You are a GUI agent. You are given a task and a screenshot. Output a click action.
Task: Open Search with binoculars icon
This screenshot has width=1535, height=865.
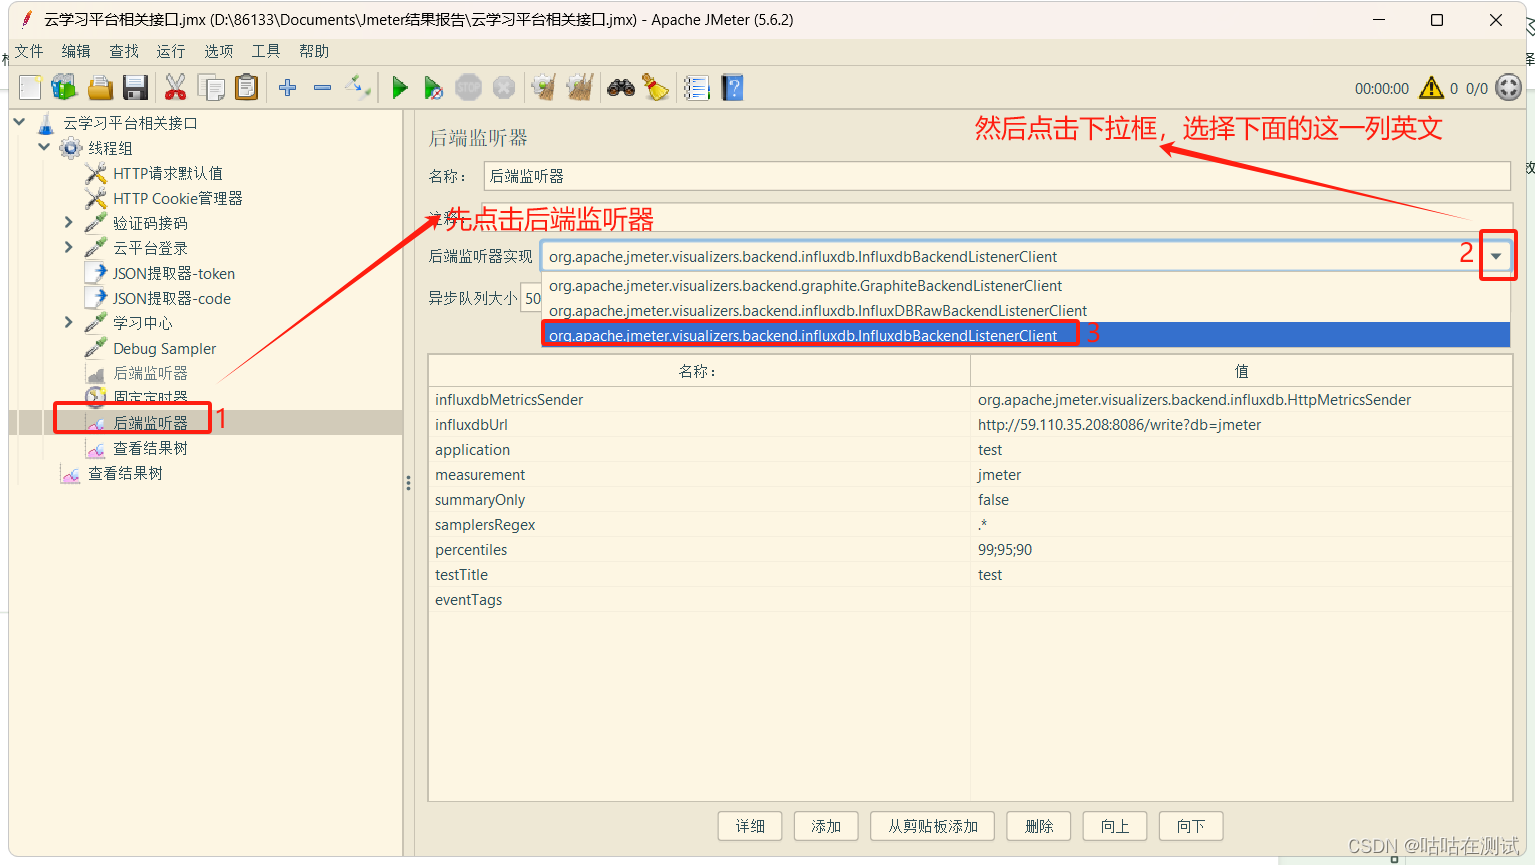621,88
